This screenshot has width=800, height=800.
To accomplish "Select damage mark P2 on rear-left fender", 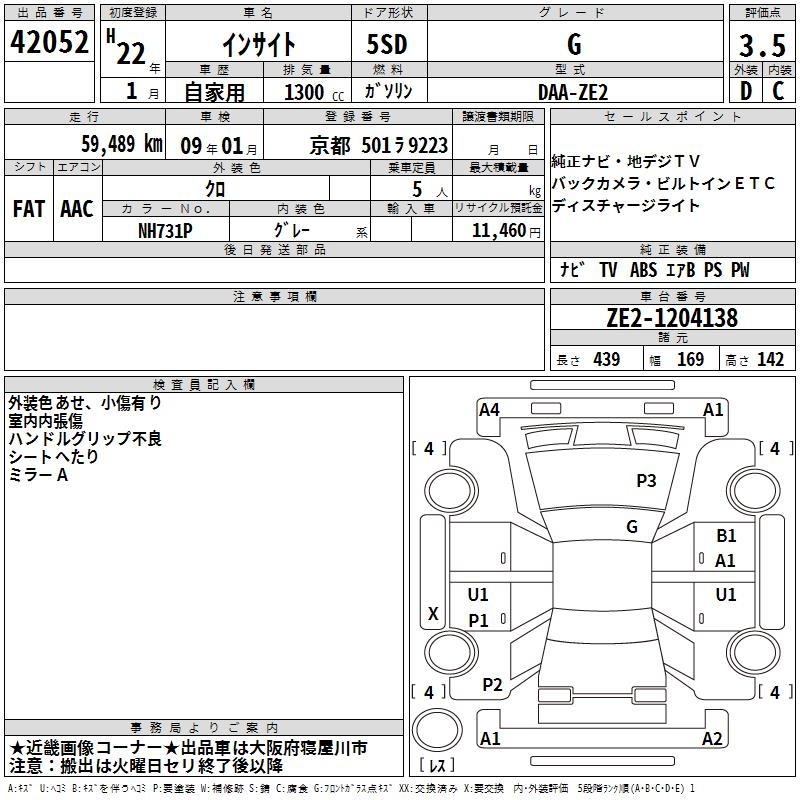I will click(492, 685).
